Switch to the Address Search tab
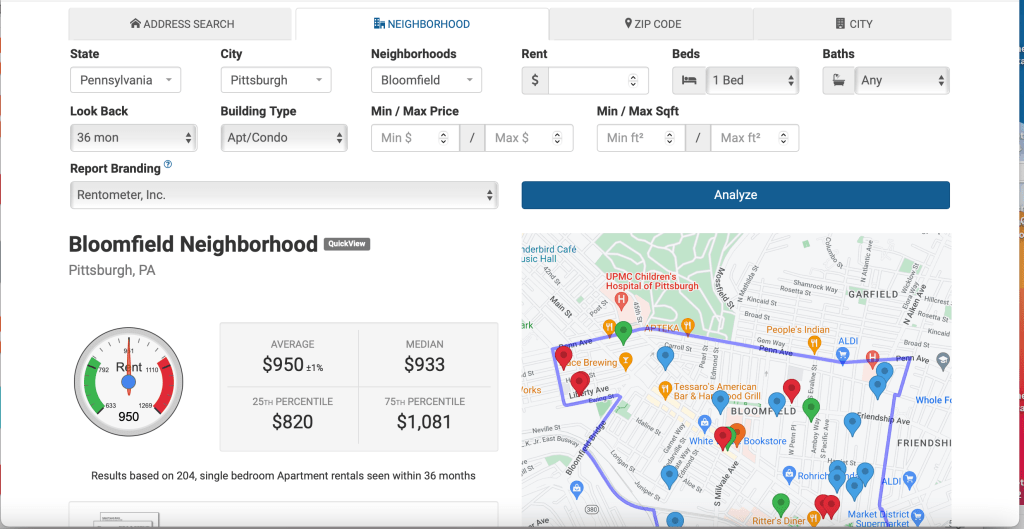 point(182,24)
